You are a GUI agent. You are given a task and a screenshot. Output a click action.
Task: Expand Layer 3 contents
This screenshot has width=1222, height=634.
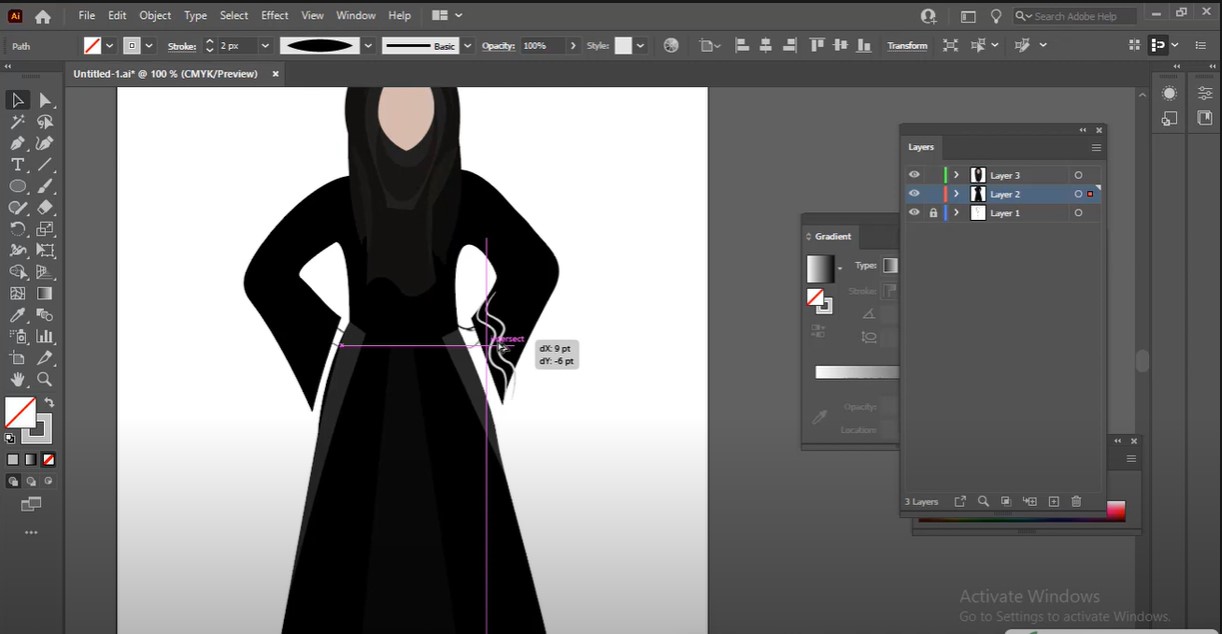(957, 175)
